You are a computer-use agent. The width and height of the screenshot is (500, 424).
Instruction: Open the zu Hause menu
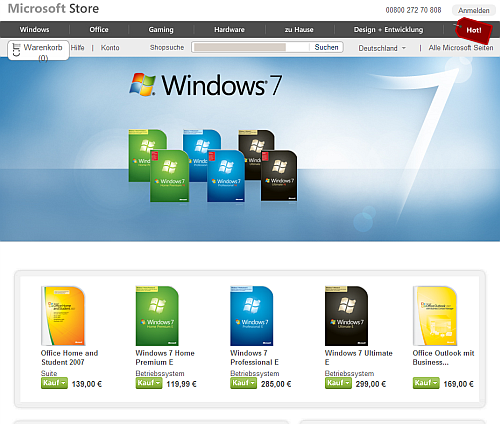tap(299, 30)
